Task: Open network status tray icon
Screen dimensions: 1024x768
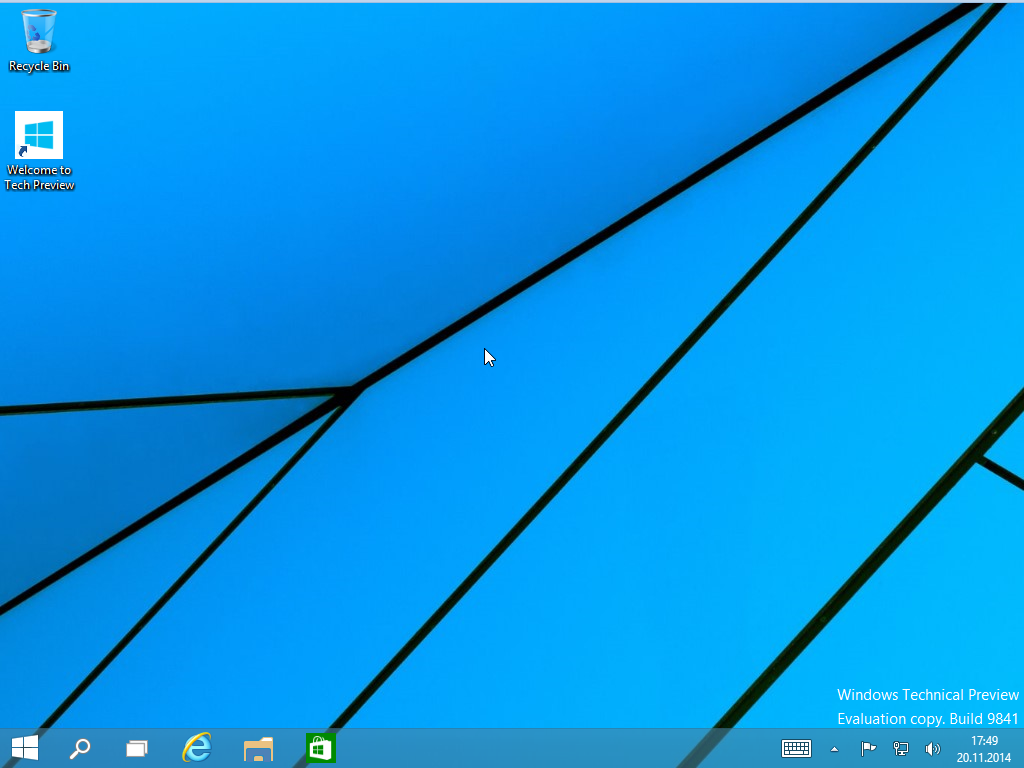Action: click(901, 749)
